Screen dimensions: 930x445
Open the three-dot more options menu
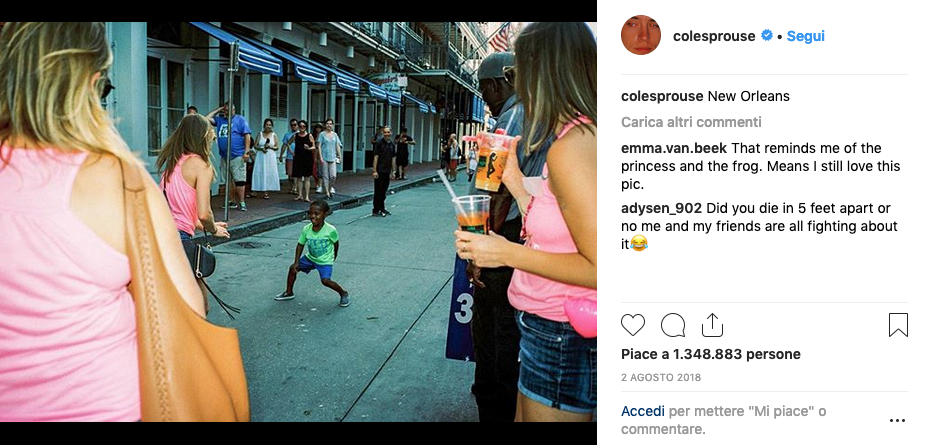pyautogui.click(x=897, y=421)
